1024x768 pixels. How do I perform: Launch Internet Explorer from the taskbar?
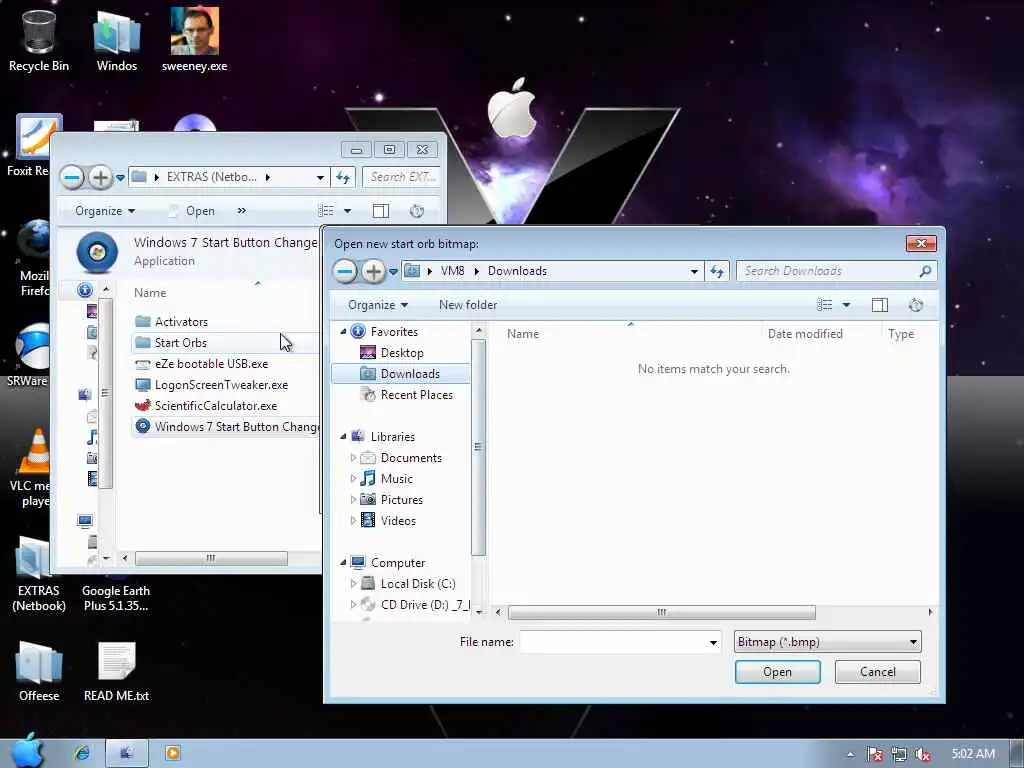(82, 753)
